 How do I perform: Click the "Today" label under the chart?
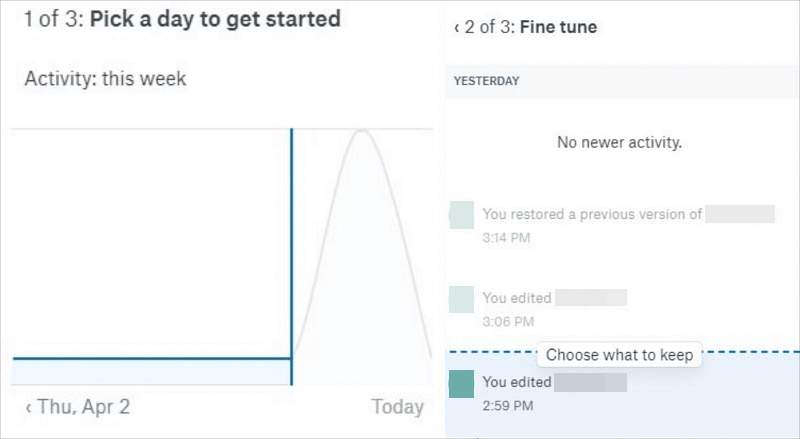click(x=397, y=407)
